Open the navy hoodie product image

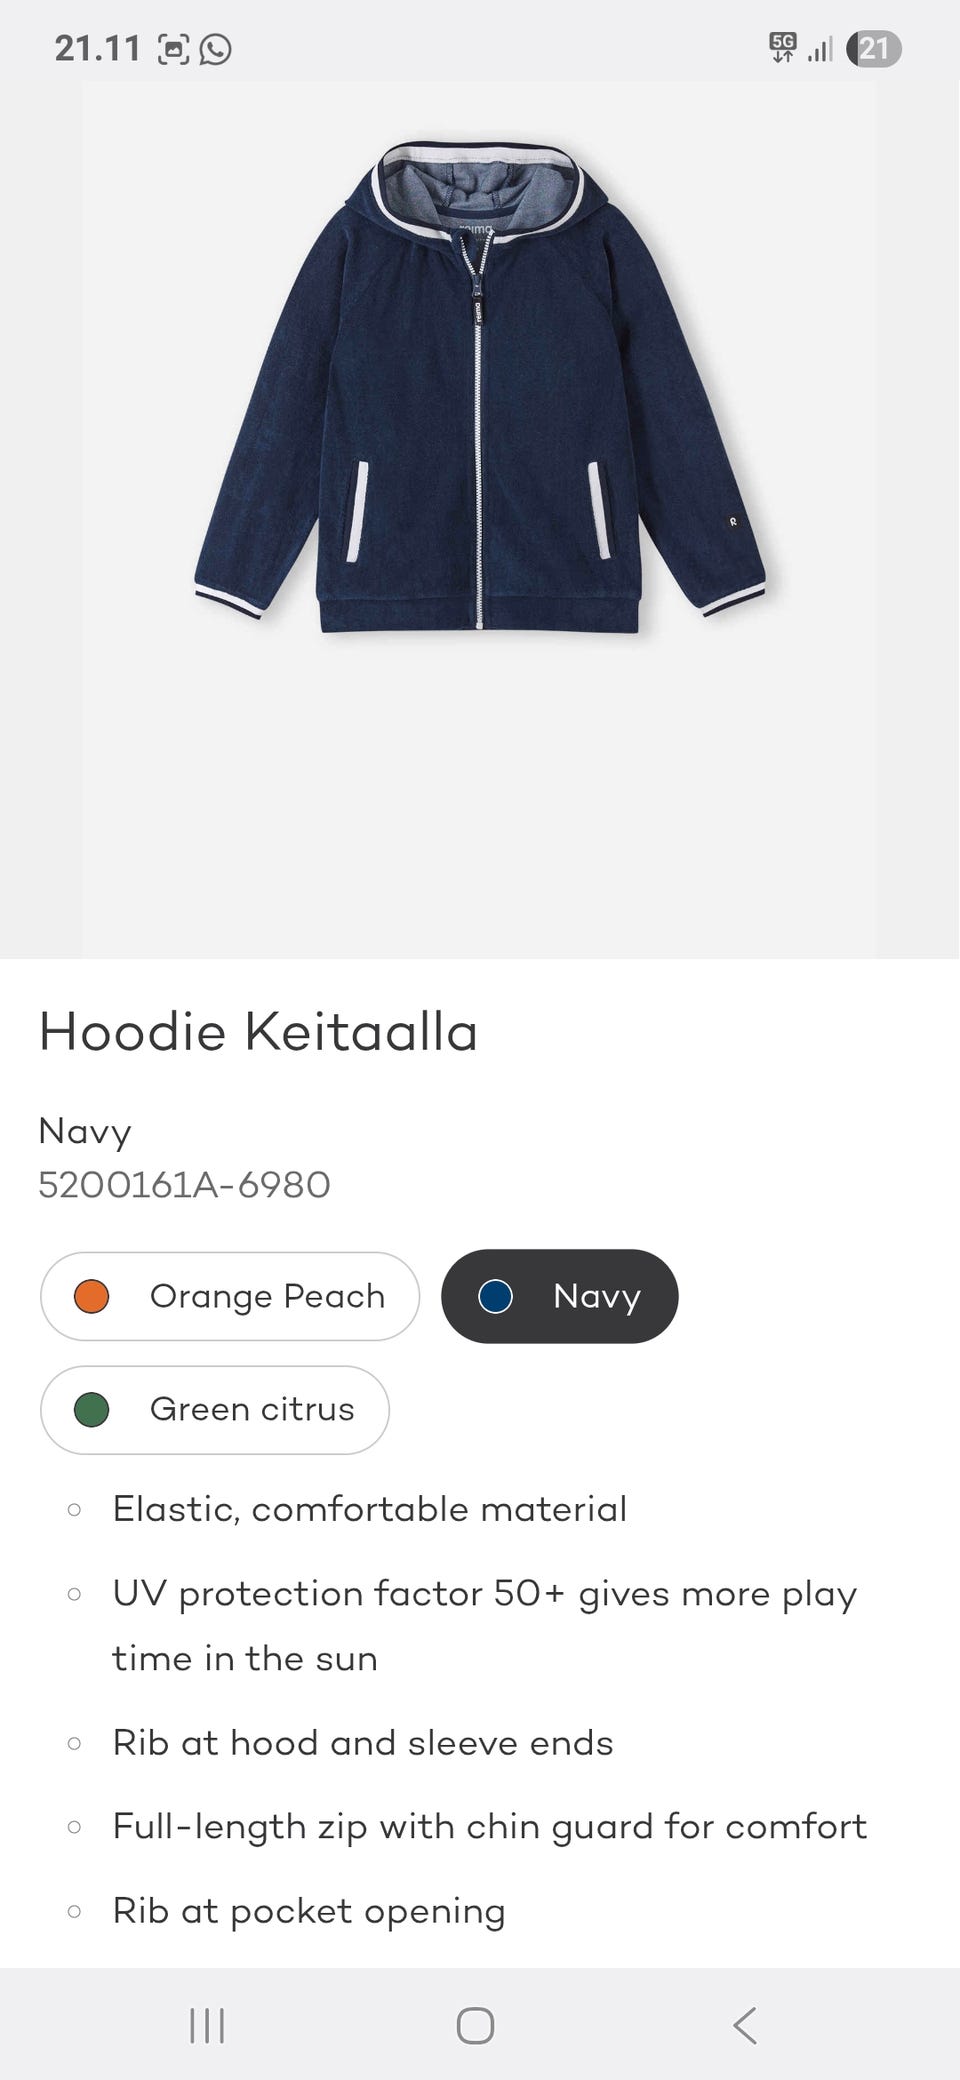(480, 390)
